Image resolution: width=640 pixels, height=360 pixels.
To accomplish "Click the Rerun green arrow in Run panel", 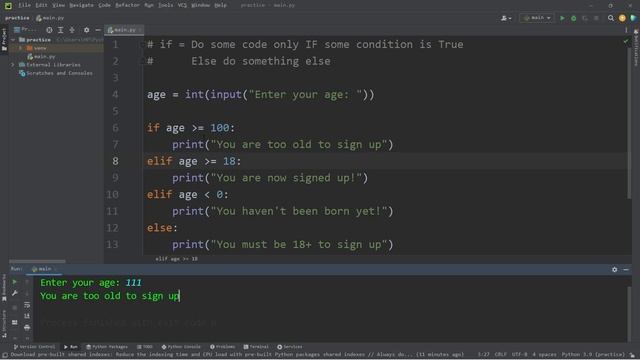I will 15,282.
